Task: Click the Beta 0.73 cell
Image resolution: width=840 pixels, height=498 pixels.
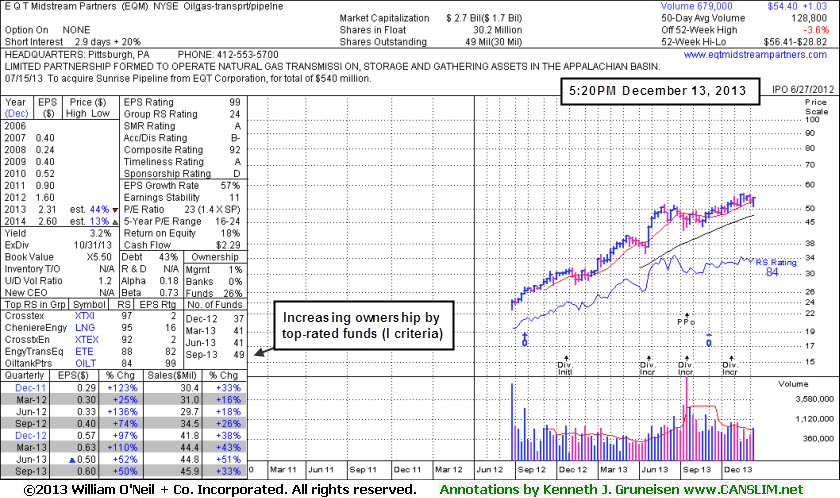Action: (x=151, y=292)
